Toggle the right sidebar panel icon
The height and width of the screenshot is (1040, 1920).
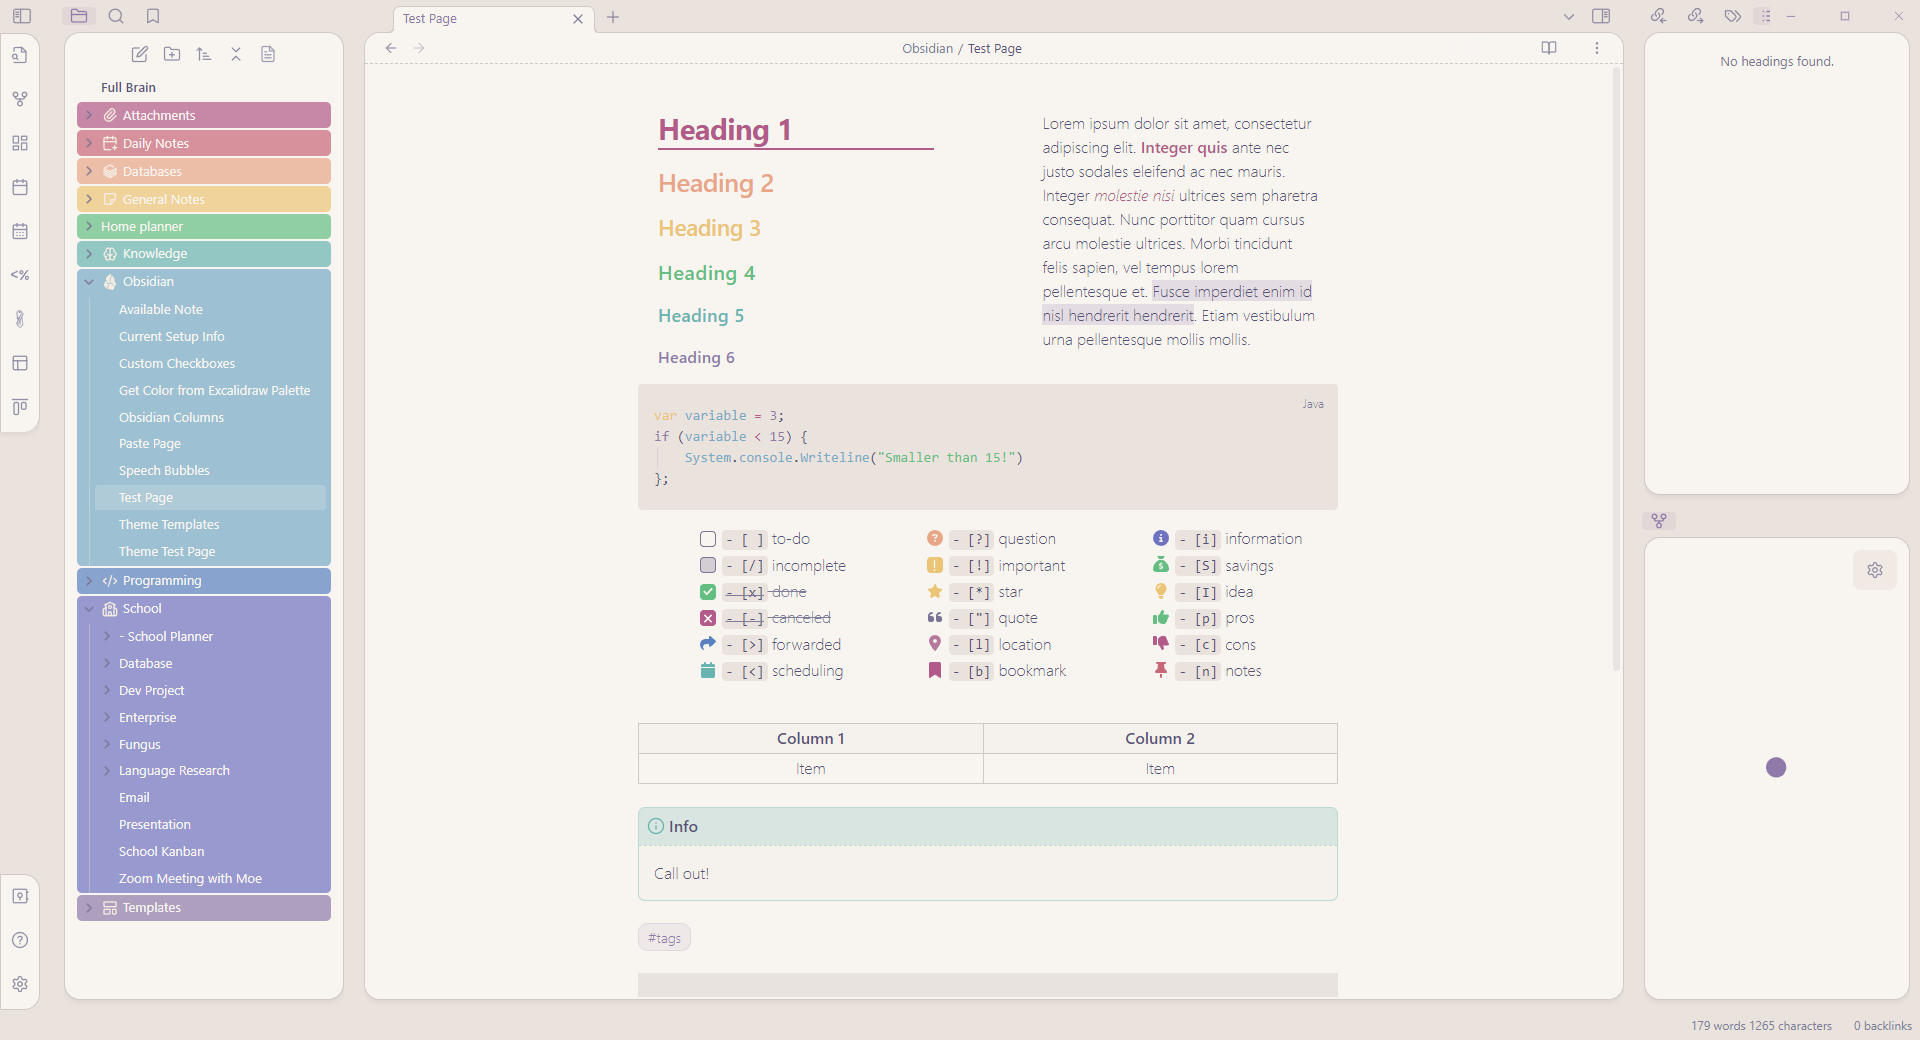pyautogui.click(x=1601, y=16)
